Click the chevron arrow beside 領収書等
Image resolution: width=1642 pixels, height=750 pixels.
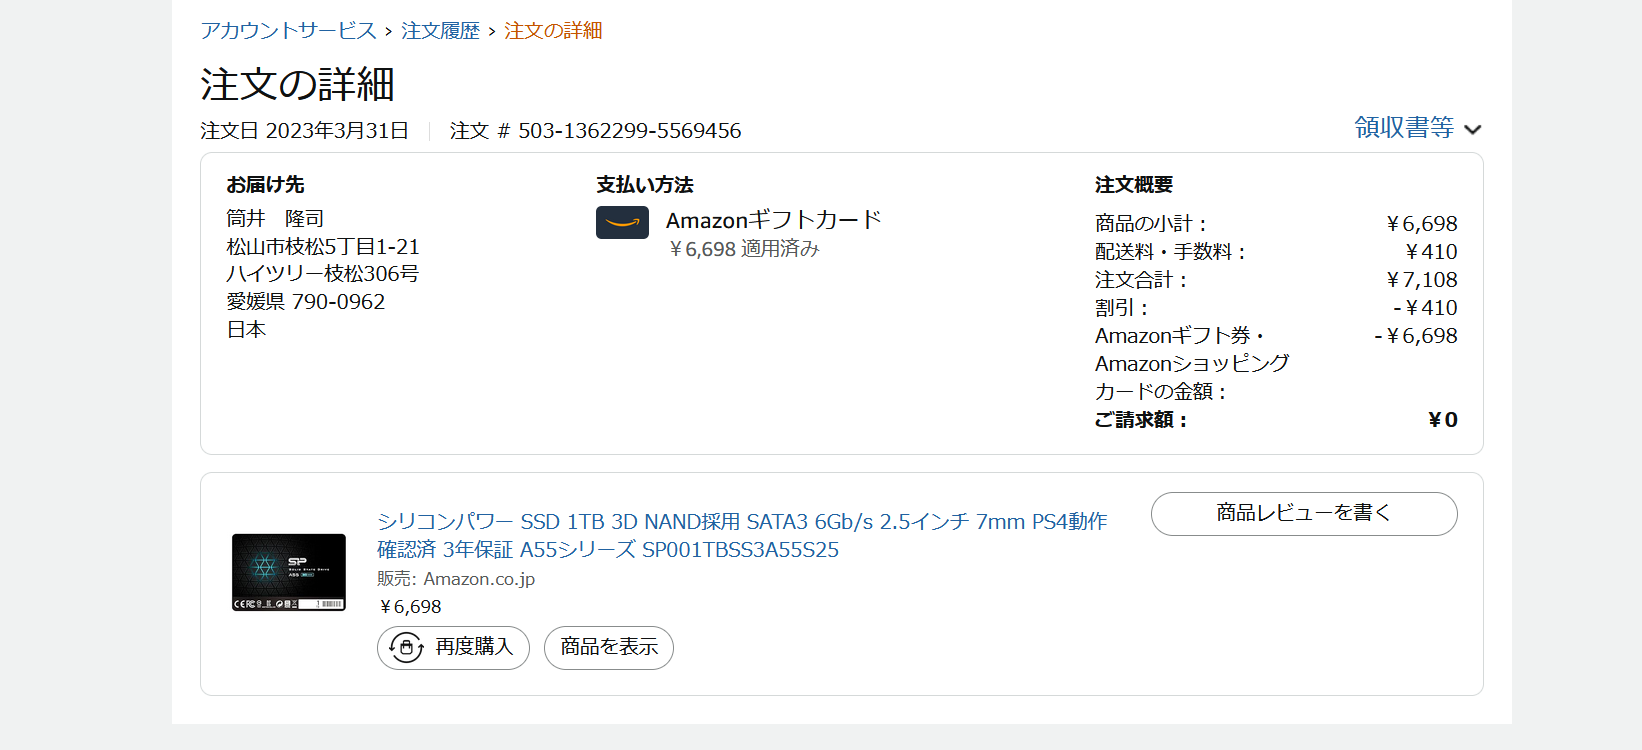1472,129
